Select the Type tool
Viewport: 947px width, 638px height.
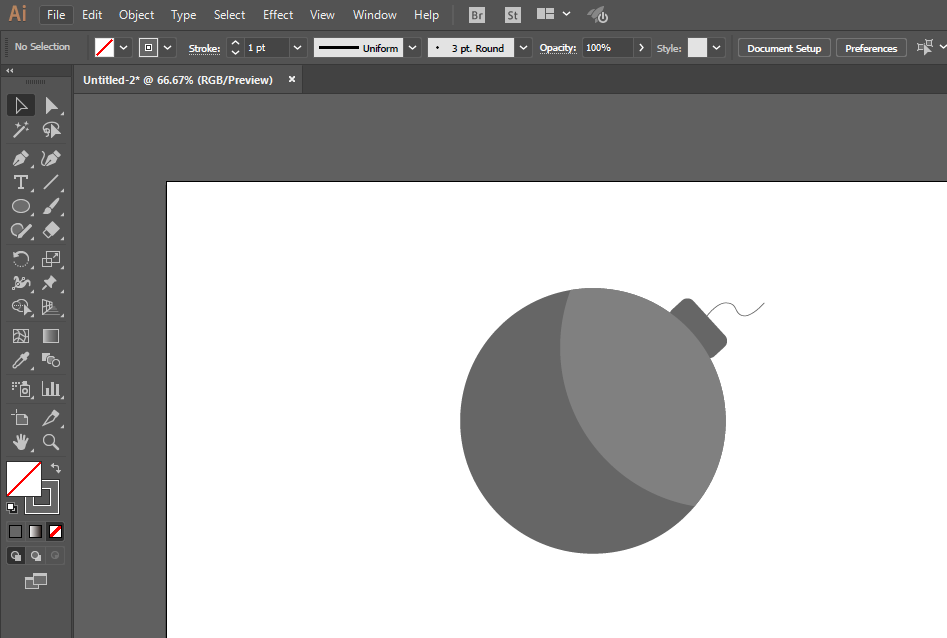tap(21, 182)
